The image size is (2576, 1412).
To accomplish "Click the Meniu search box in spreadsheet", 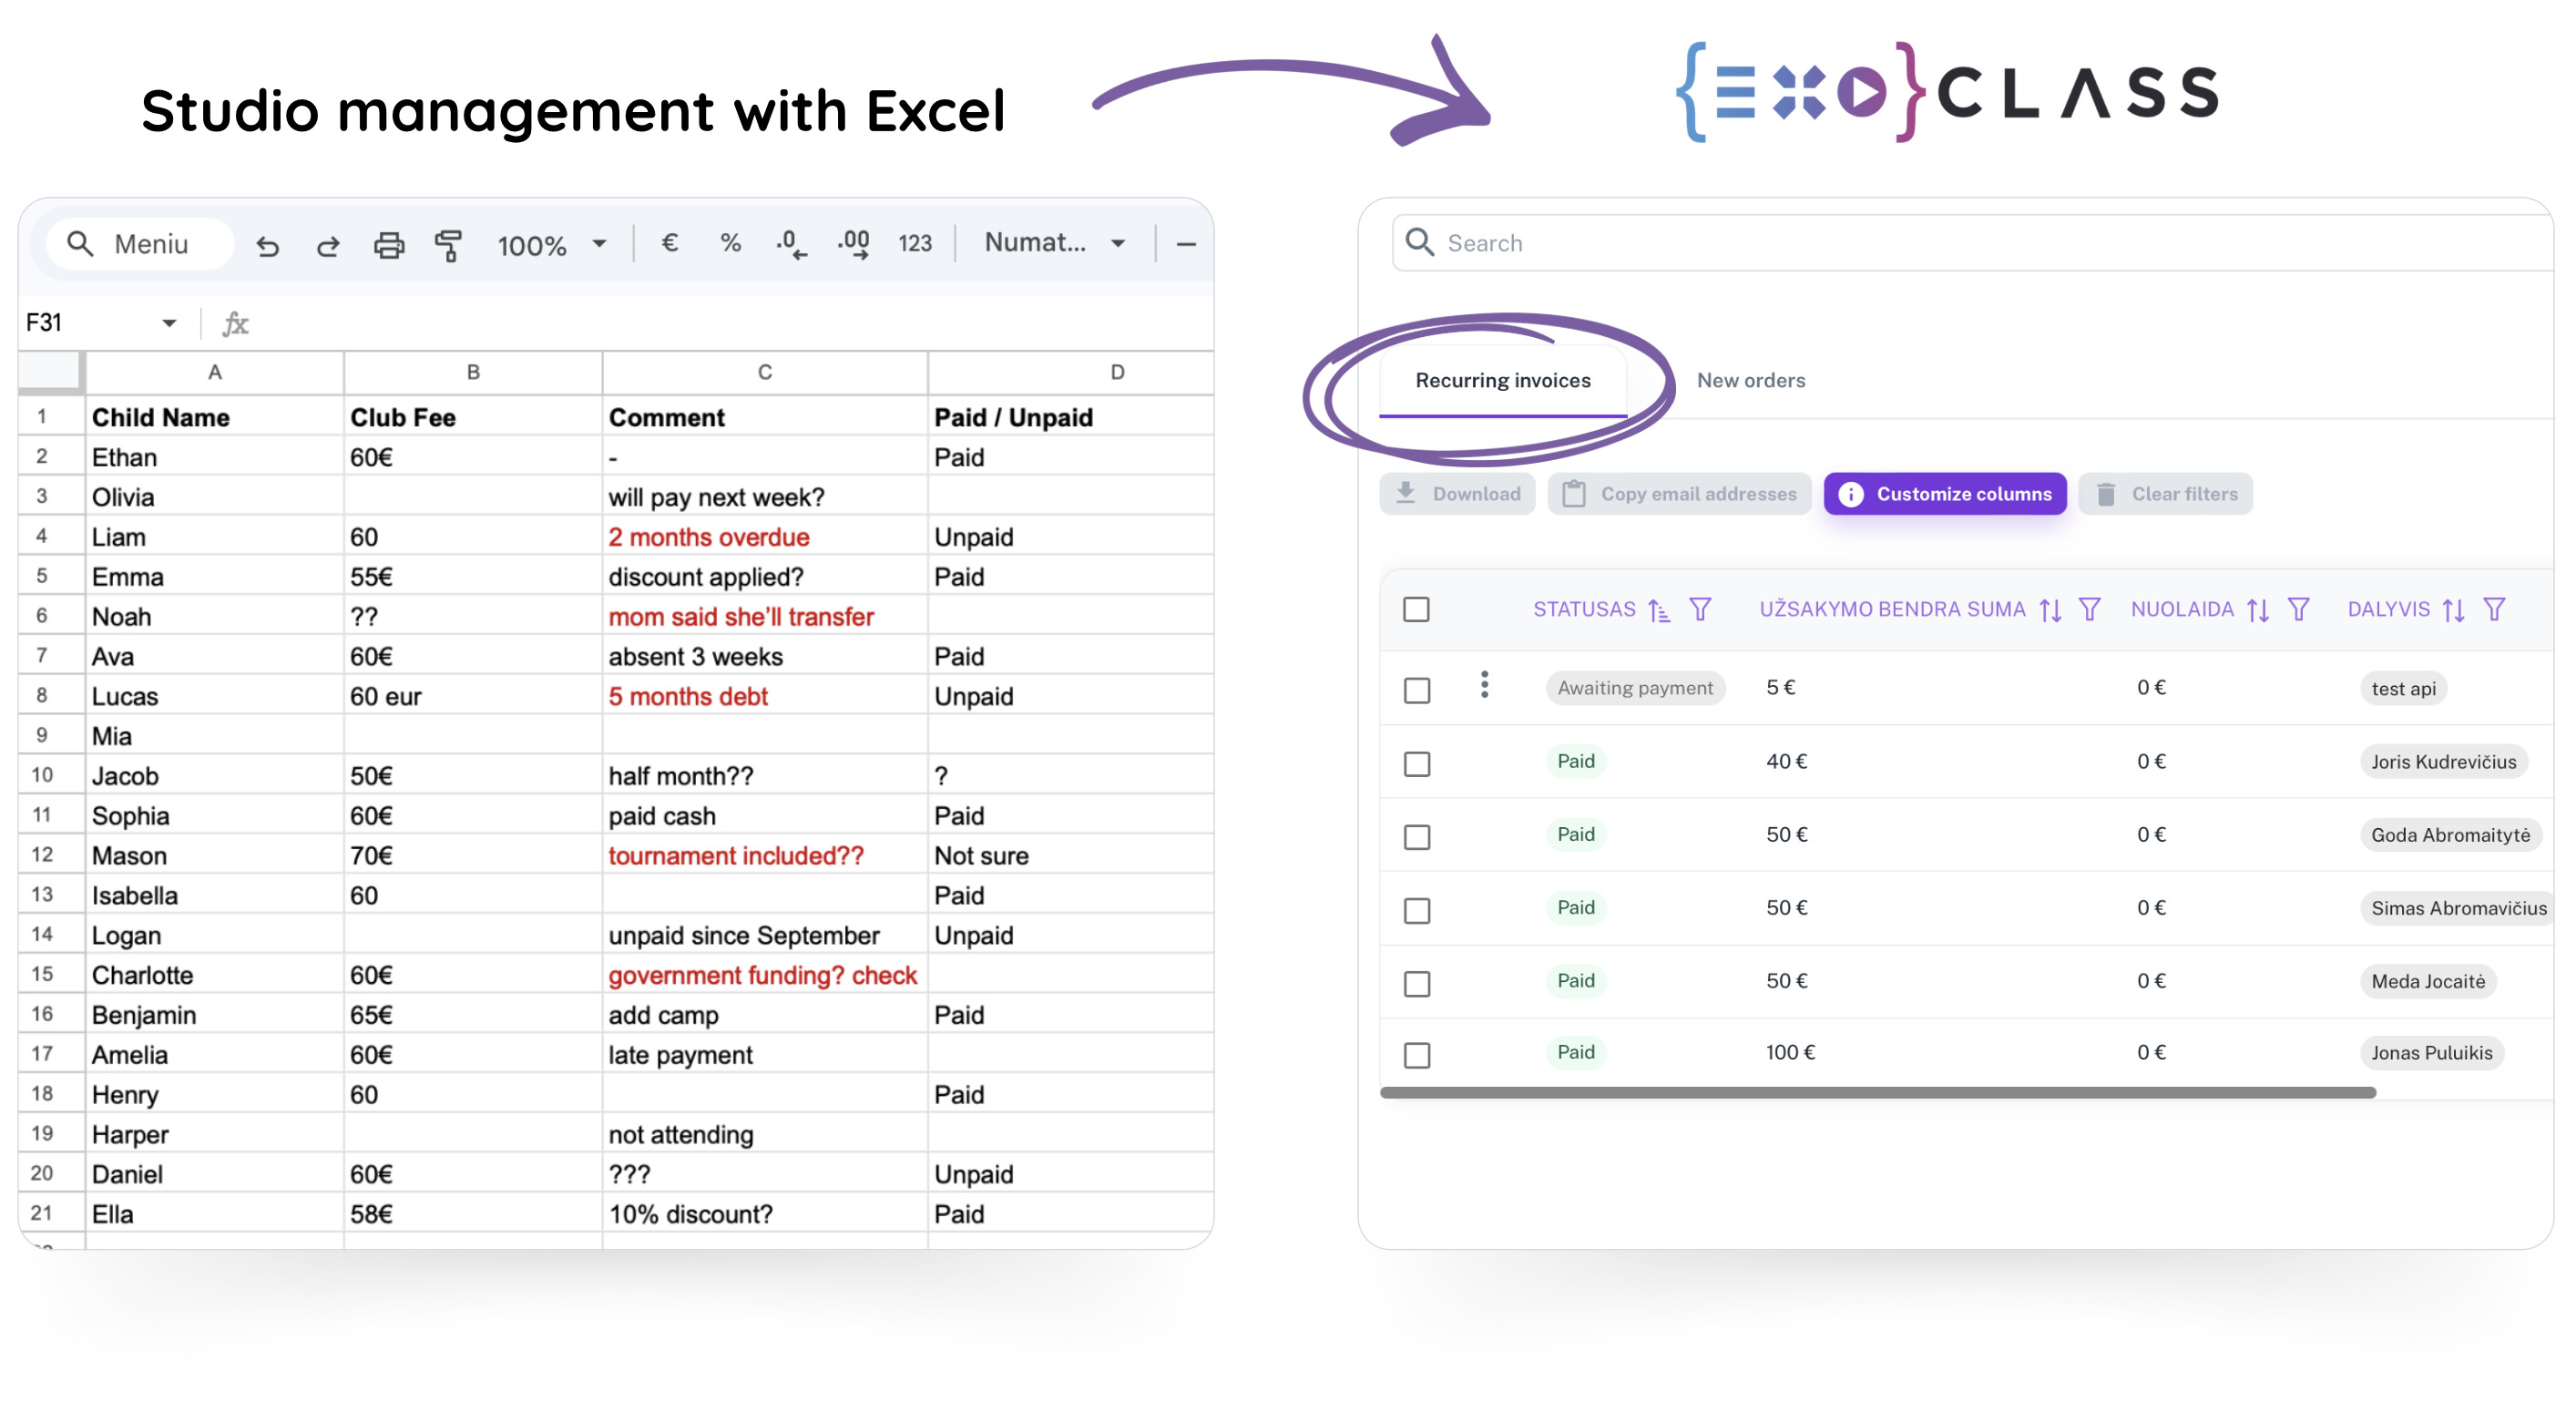I will (x=140, y=244).
